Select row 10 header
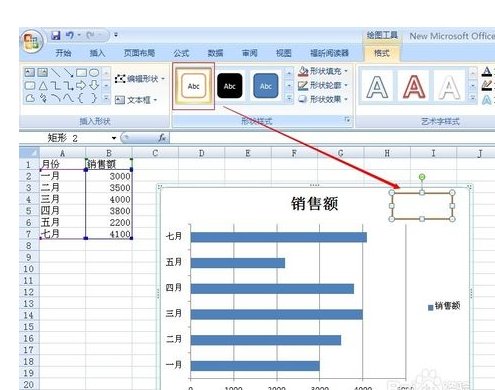Image resolution: width=495 pixels, height=390 pixels. (x=29, y=269)
